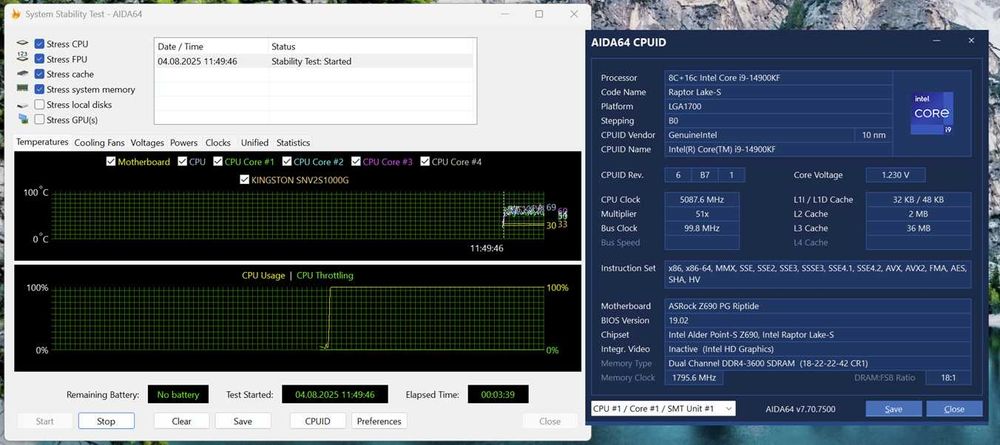Click the Core Voltage value 1.230 V

click(895, 175)
